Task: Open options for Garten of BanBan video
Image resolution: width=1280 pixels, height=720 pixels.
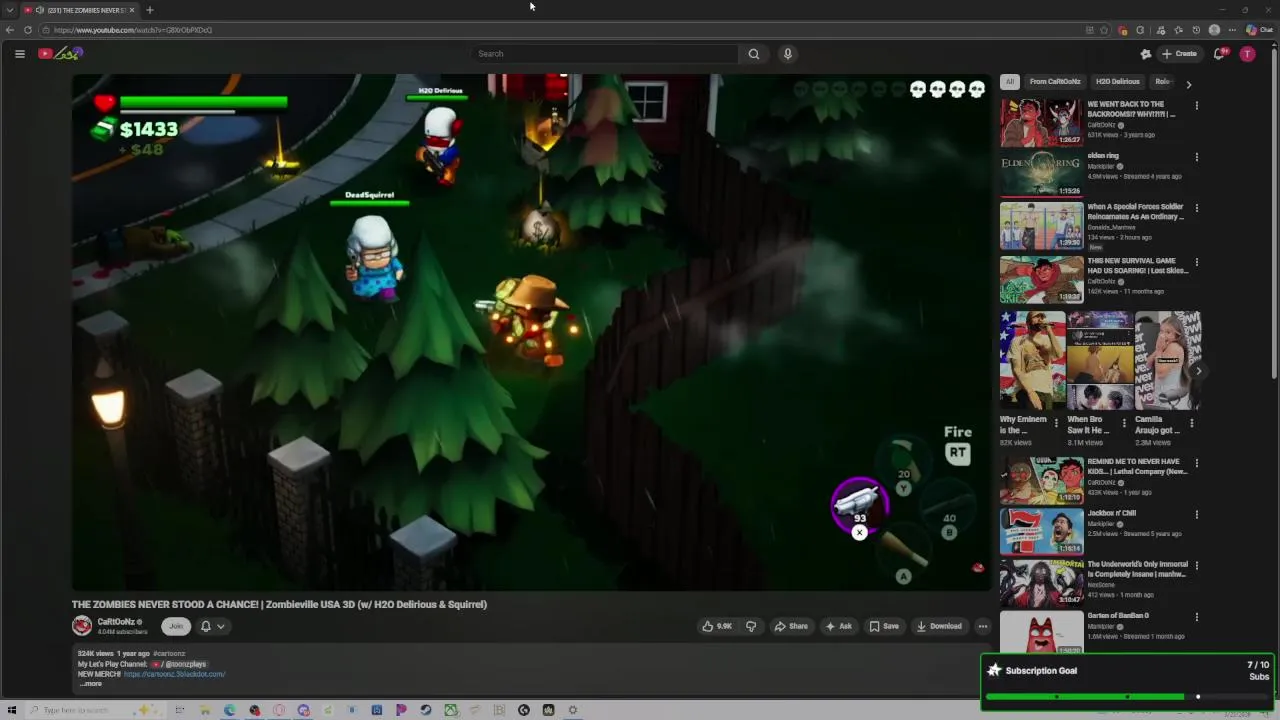Action: pos(1197,617)
